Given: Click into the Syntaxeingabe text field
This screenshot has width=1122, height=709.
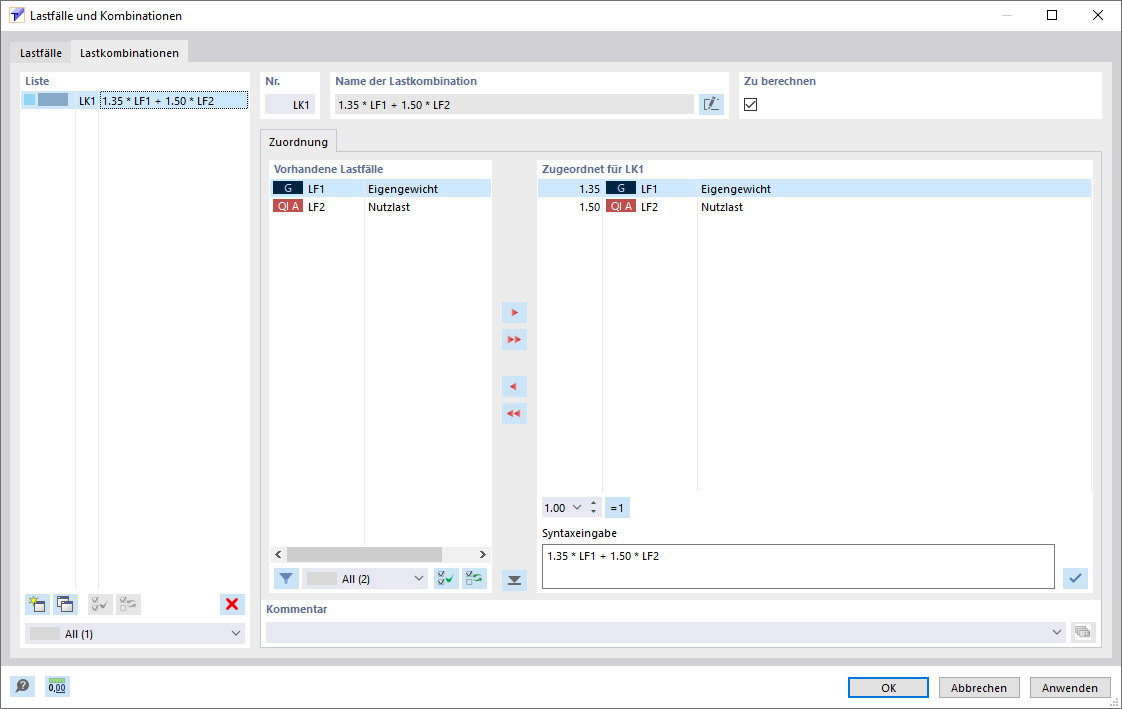Looking at the screenshot, I should click(x=798, y=567).
